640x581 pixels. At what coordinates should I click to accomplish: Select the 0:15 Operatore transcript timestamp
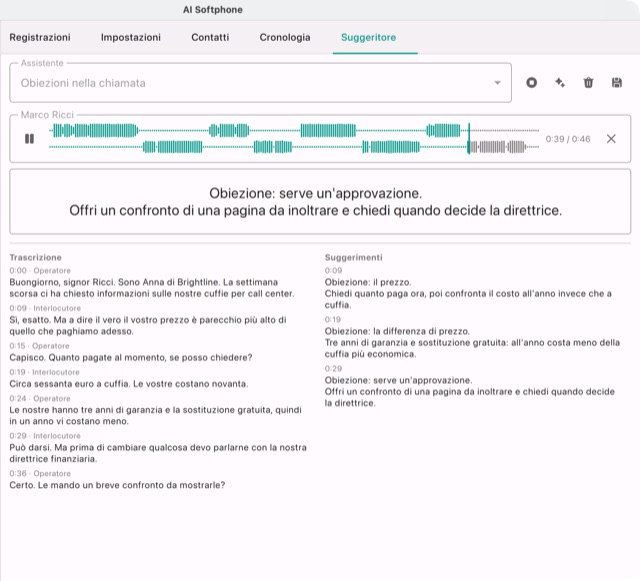point(39,345)
